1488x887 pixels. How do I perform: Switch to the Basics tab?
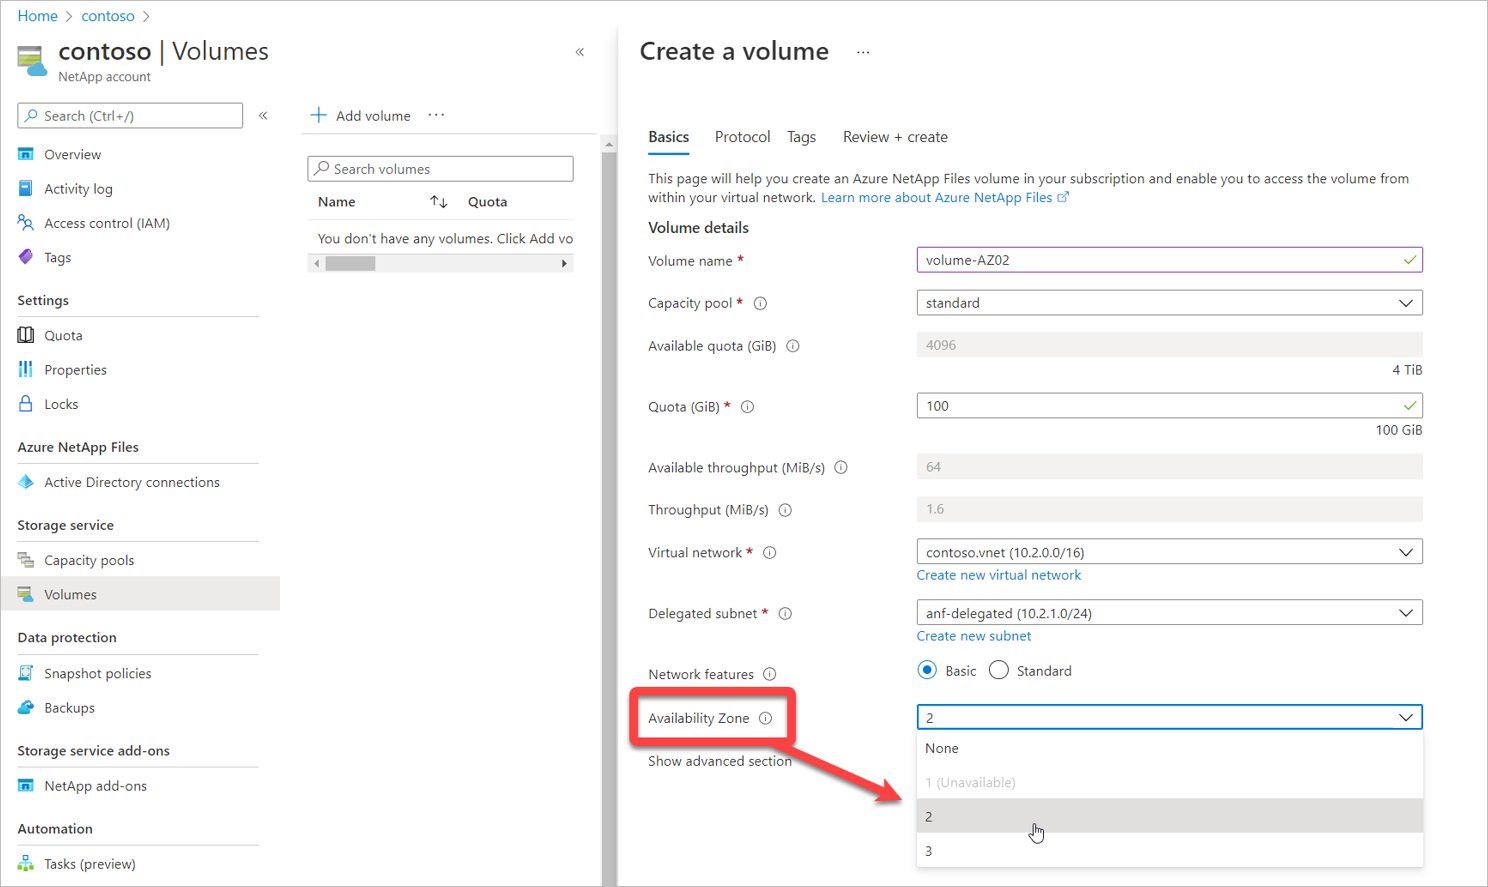668,137
